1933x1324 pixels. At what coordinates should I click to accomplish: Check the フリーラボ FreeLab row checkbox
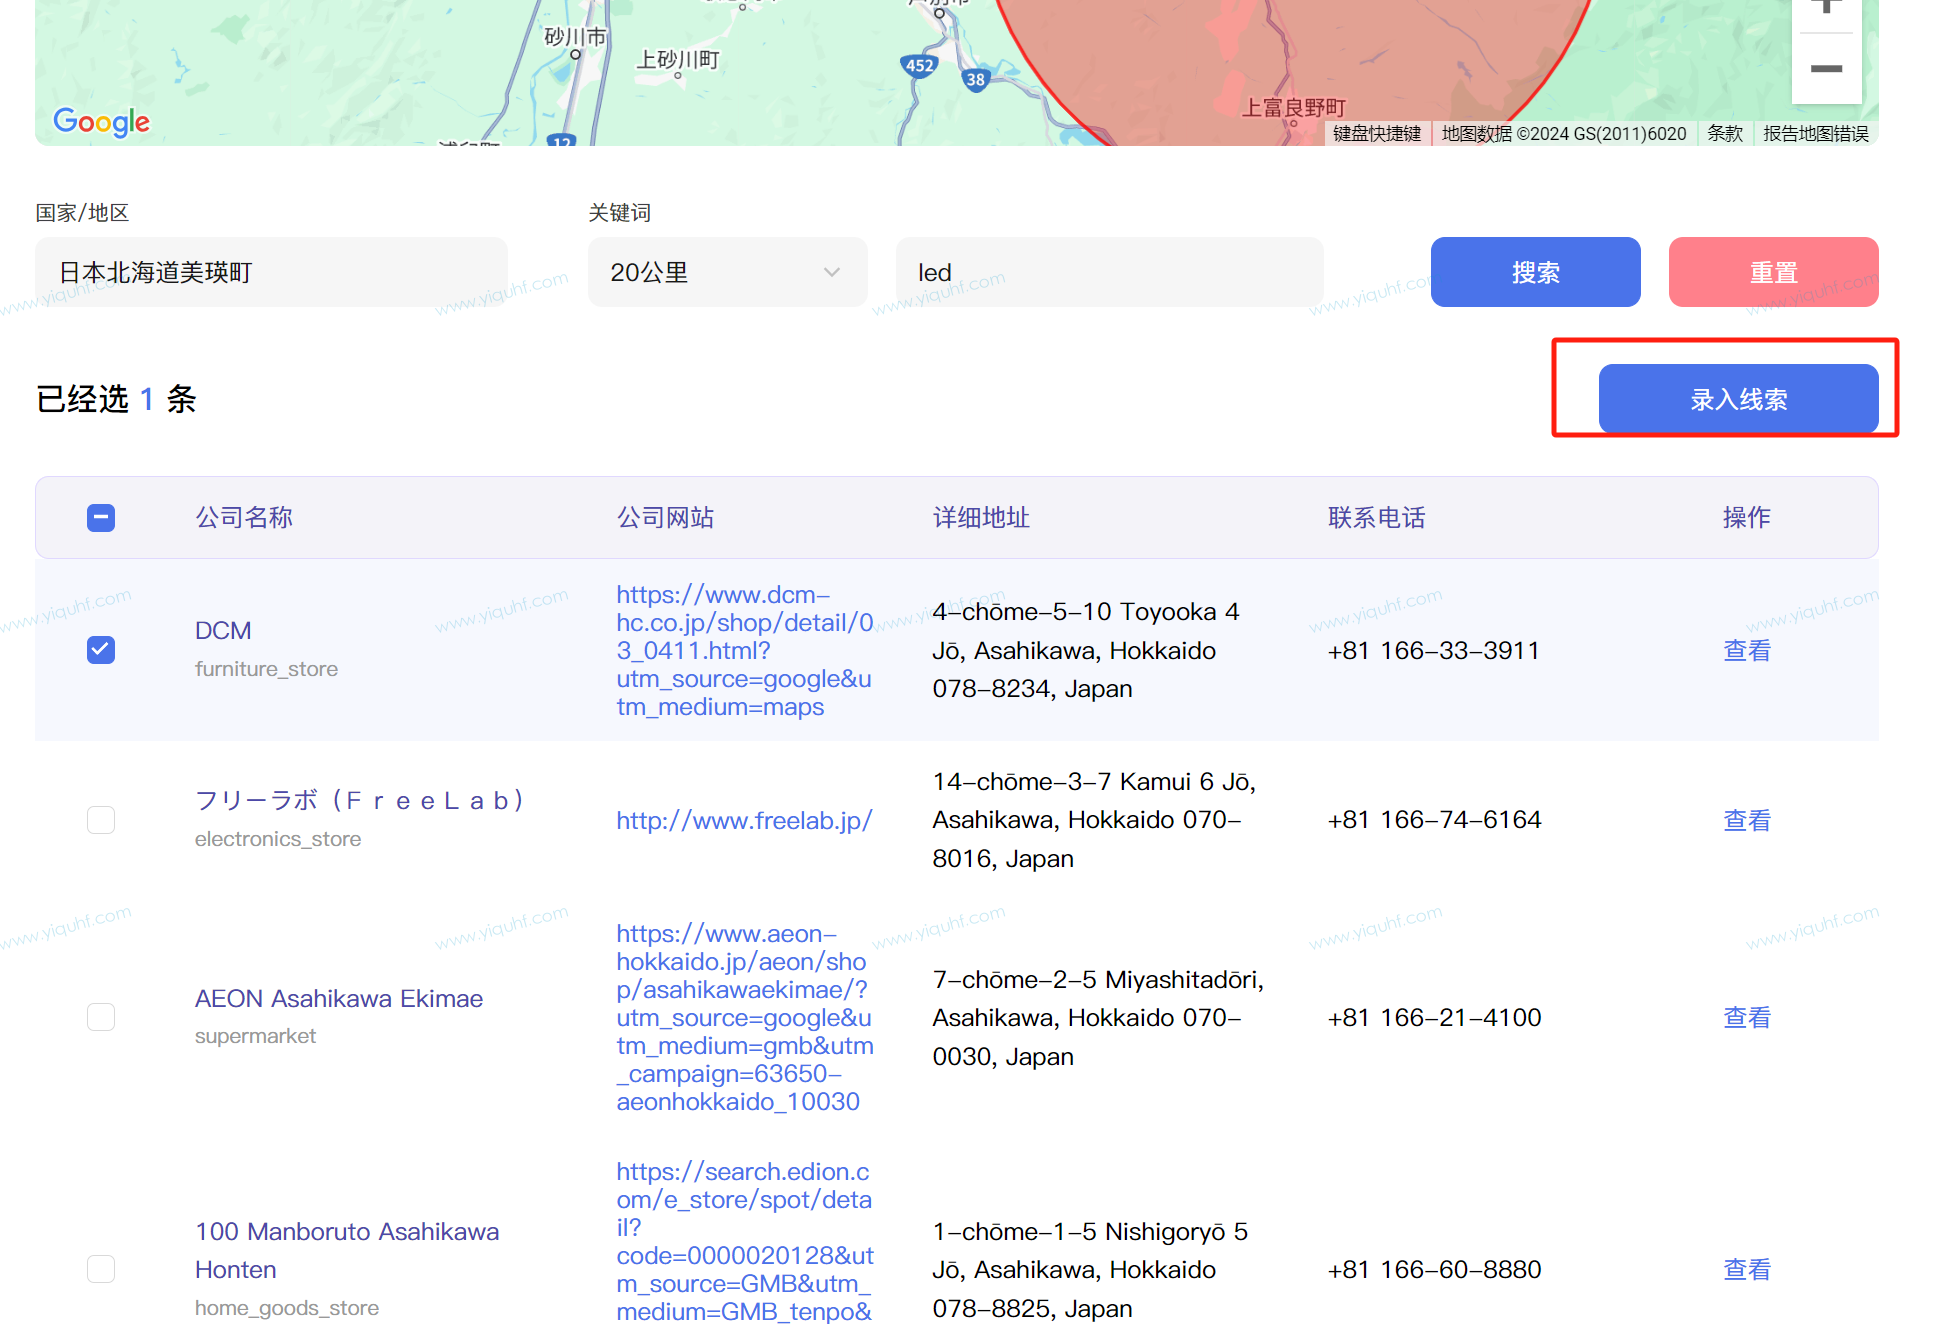pos(101,820)
